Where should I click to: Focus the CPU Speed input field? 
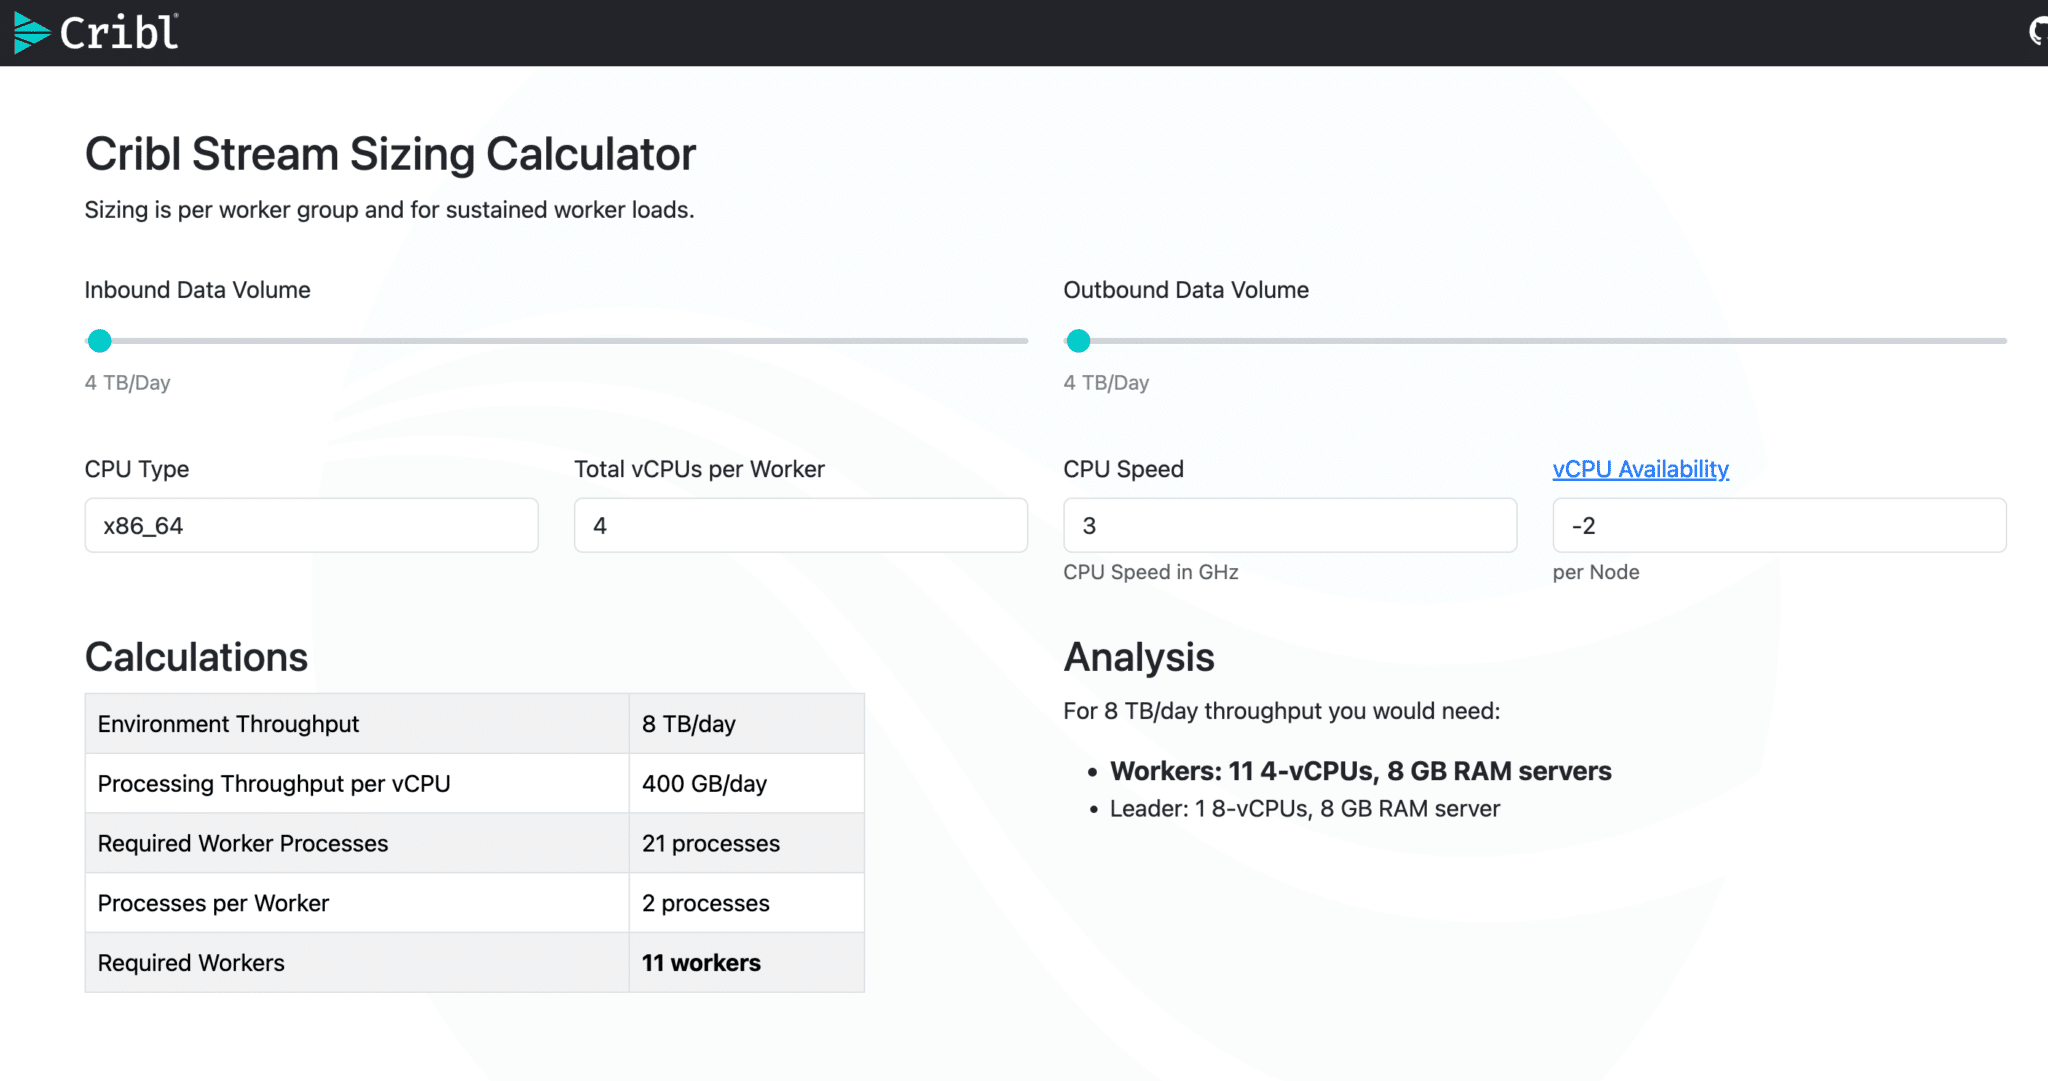click(x=1290, y=525)
